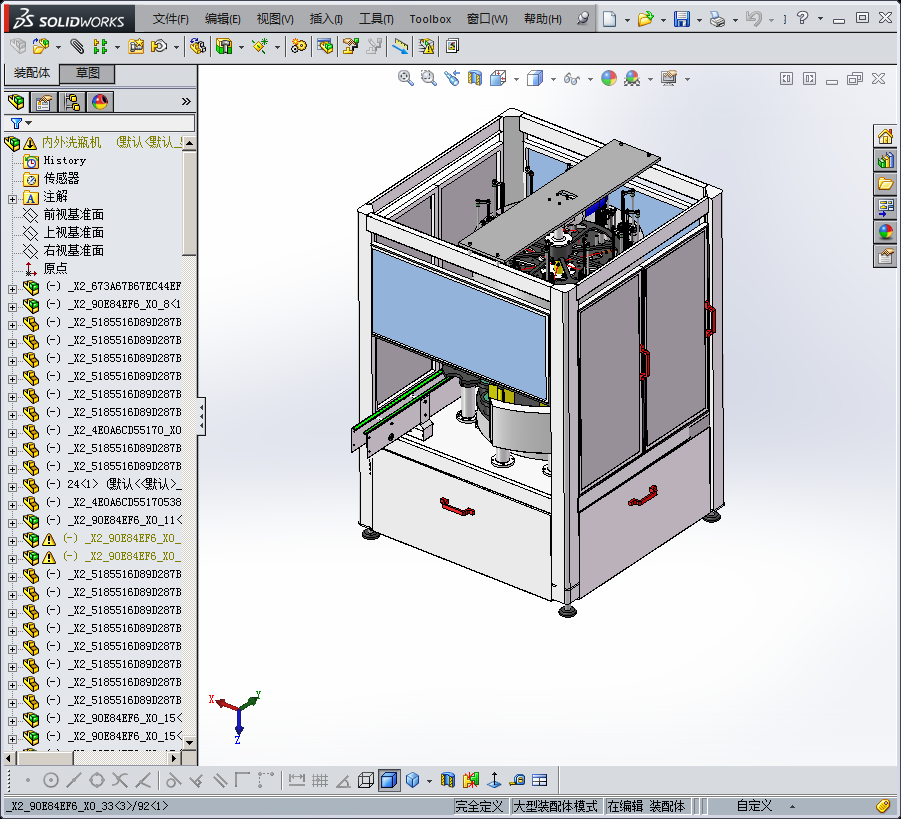This screenshot has width=901, height=819.
Task: Click the 大型装配体模式 status bar indicator
Action: [x=555, y=806]
